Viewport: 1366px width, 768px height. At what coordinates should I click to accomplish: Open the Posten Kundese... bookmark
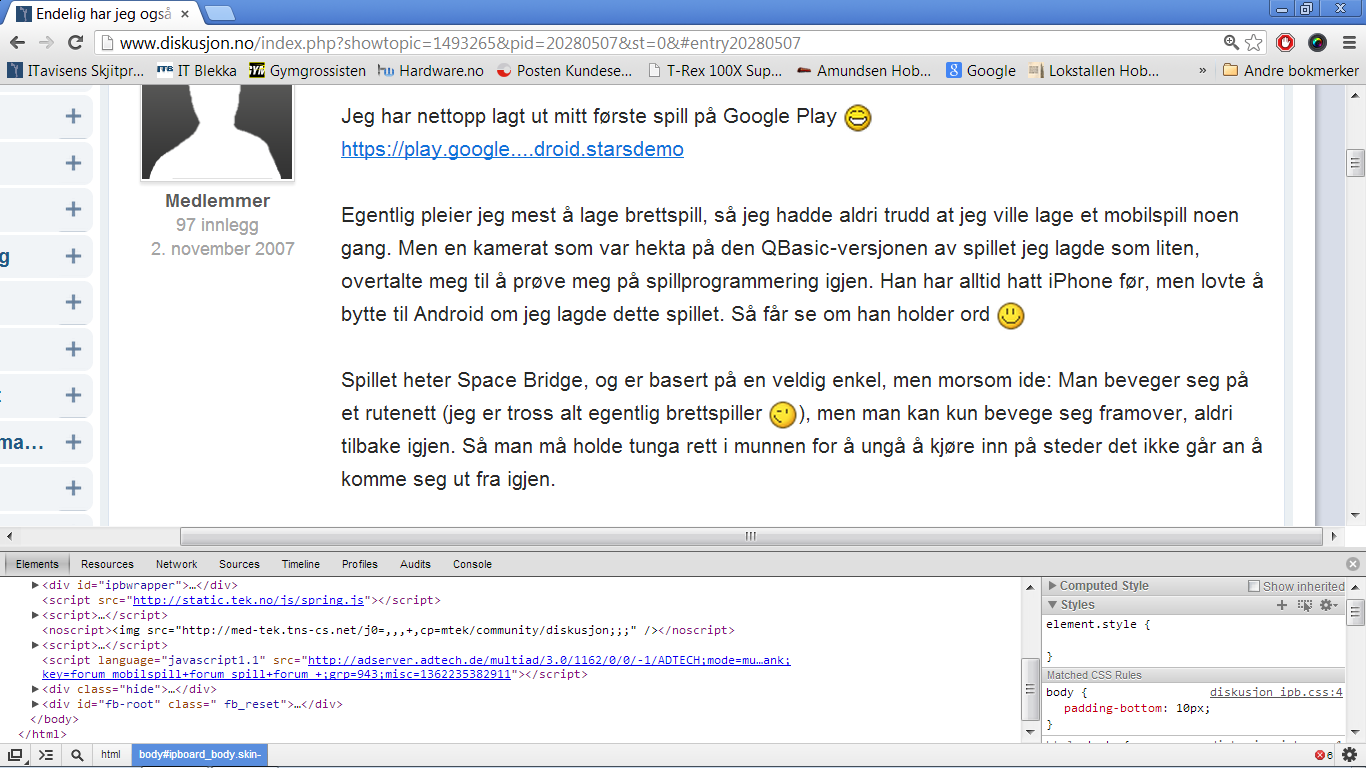pyautogui.click(x=565, y=70)
